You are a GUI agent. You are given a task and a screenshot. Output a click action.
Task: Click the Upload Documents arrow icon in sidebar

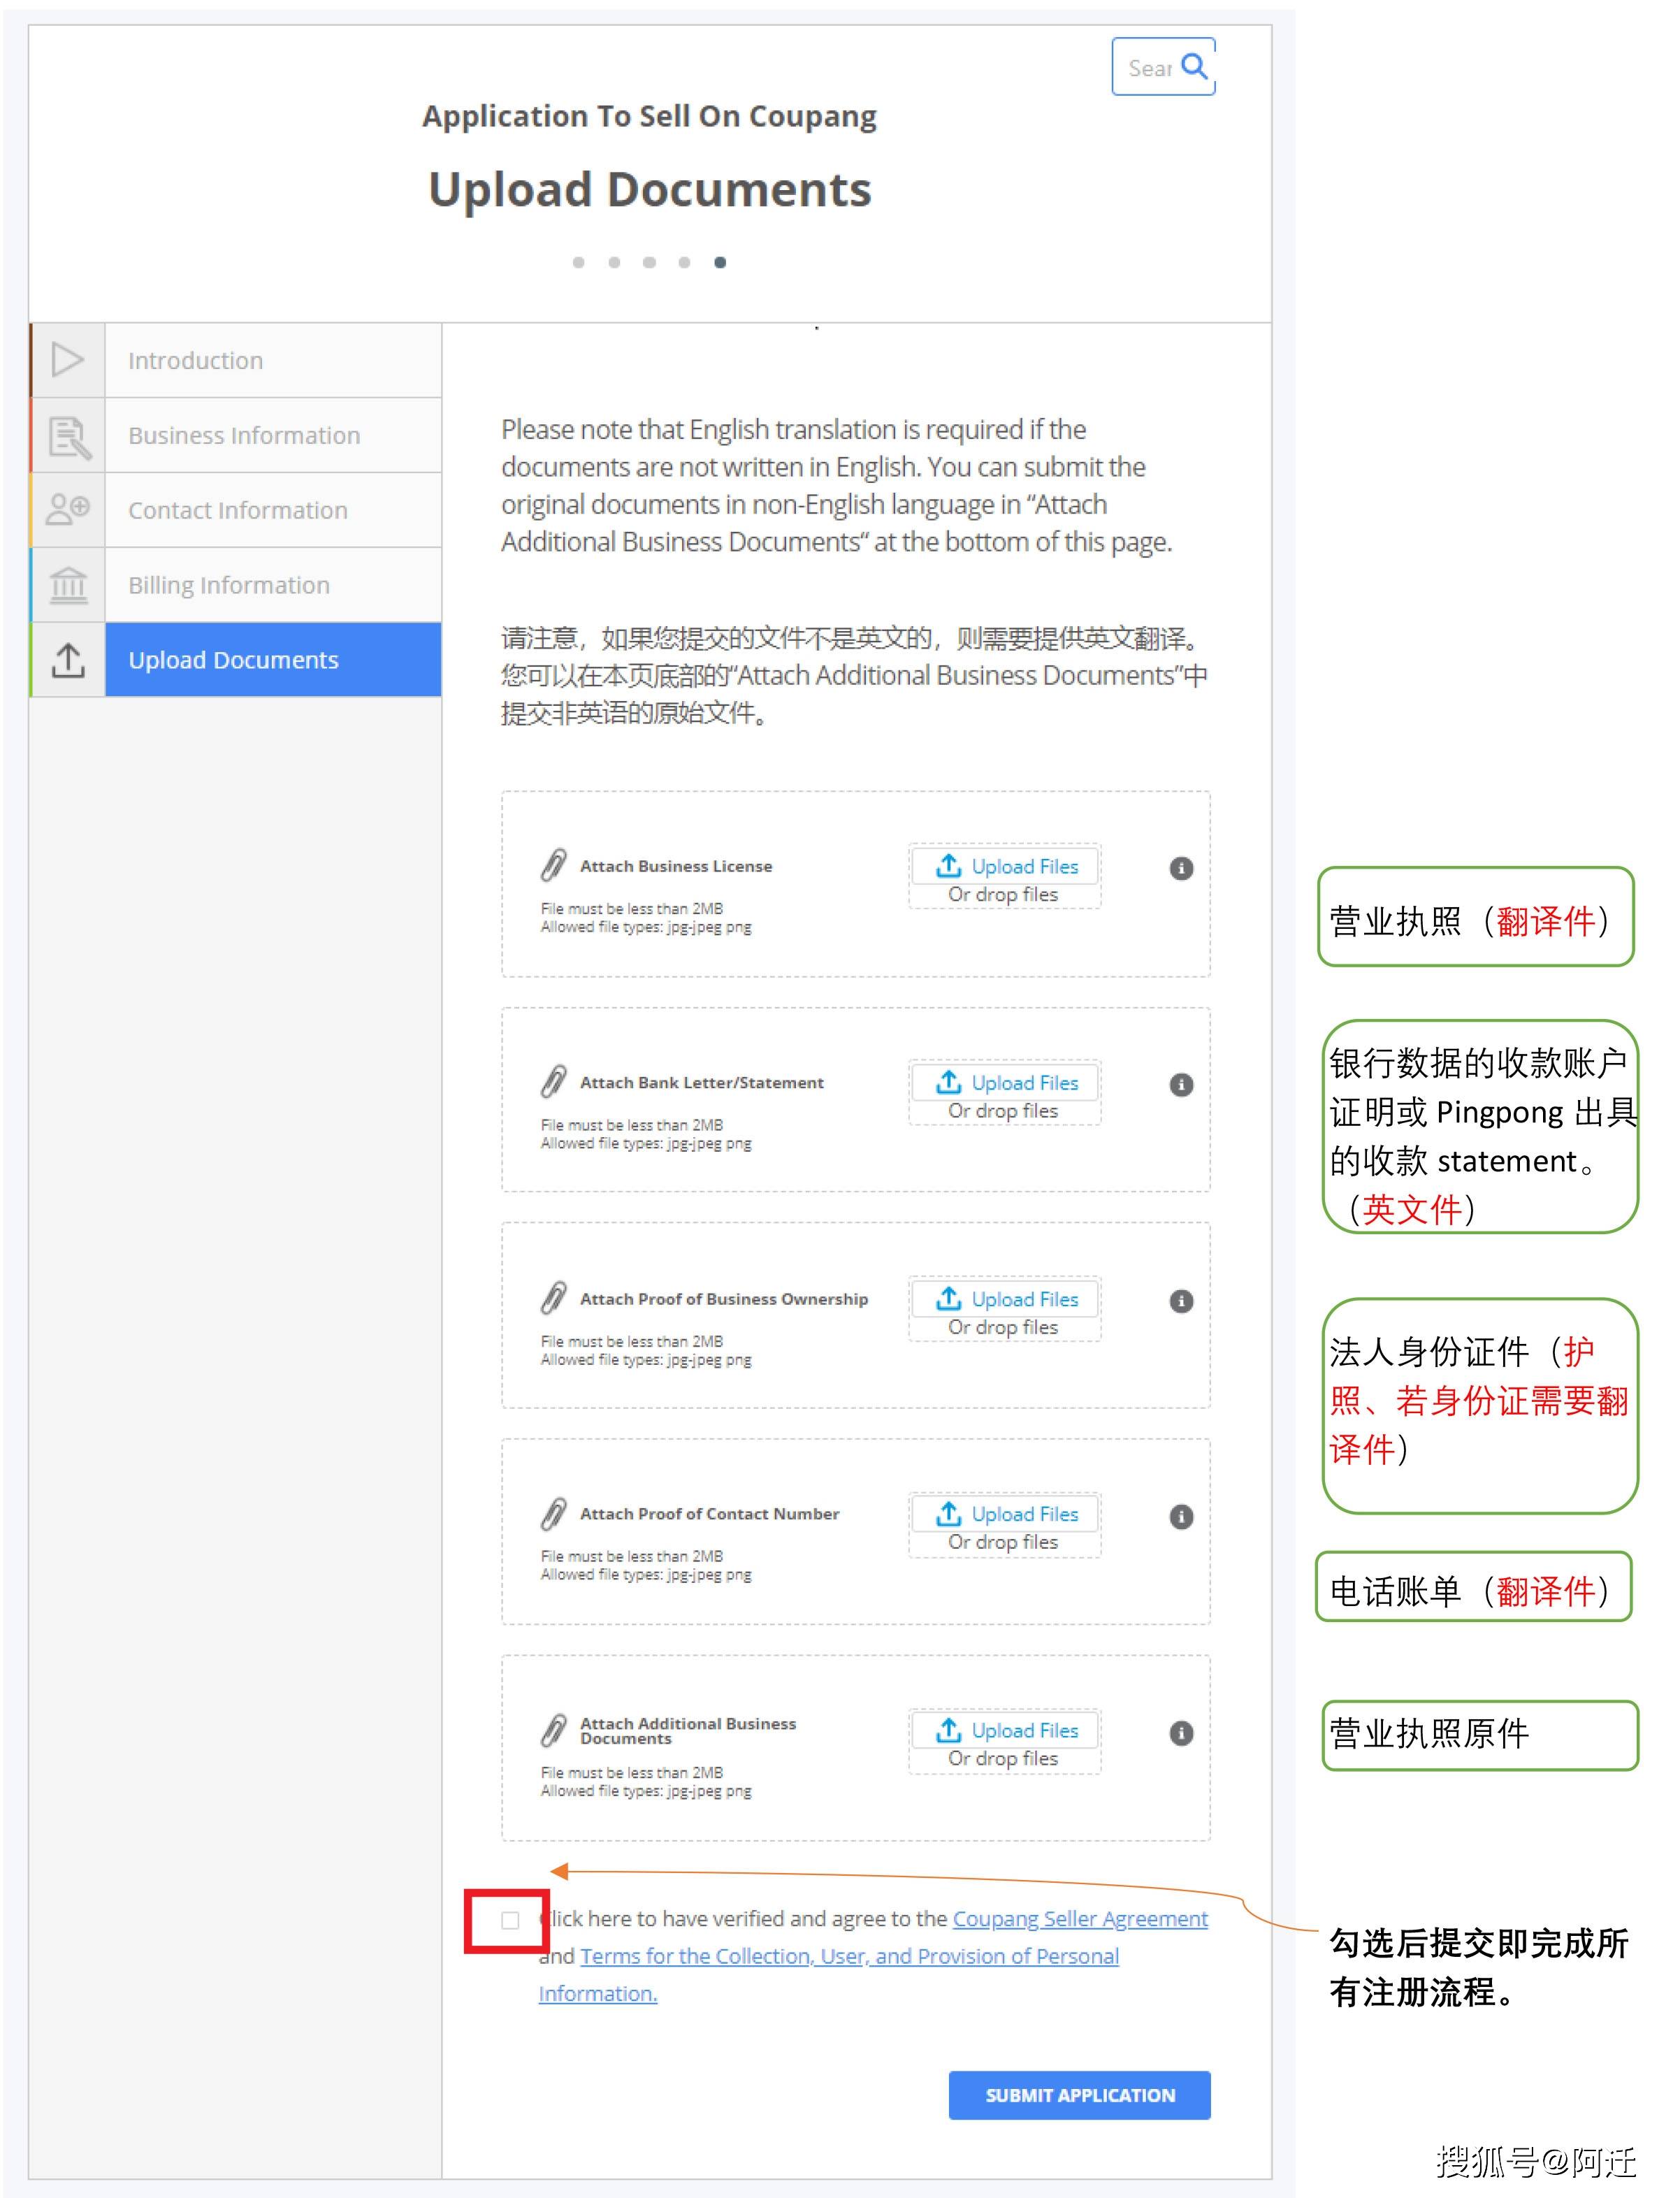point(68,659)
